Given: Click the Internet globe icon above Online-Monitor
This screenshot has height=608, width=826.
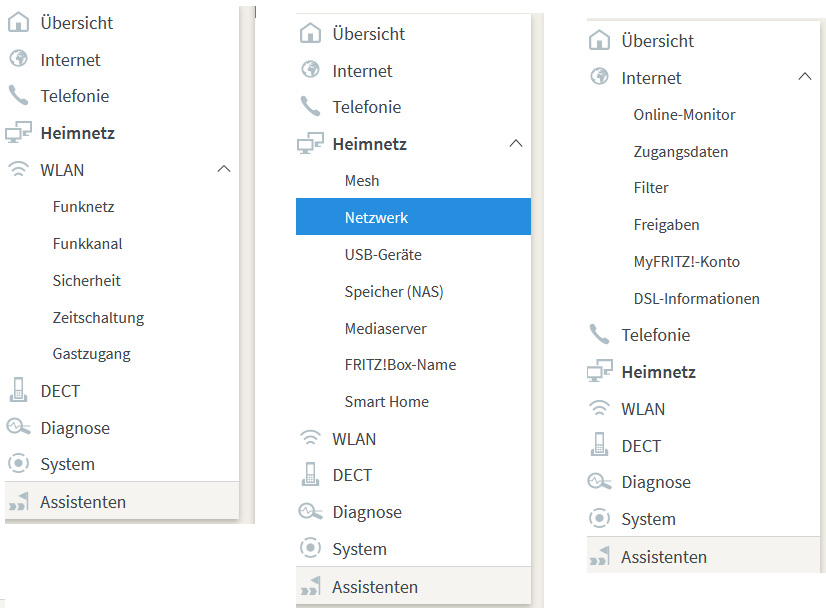Looking at the screenshot, I should pos(600,78).
